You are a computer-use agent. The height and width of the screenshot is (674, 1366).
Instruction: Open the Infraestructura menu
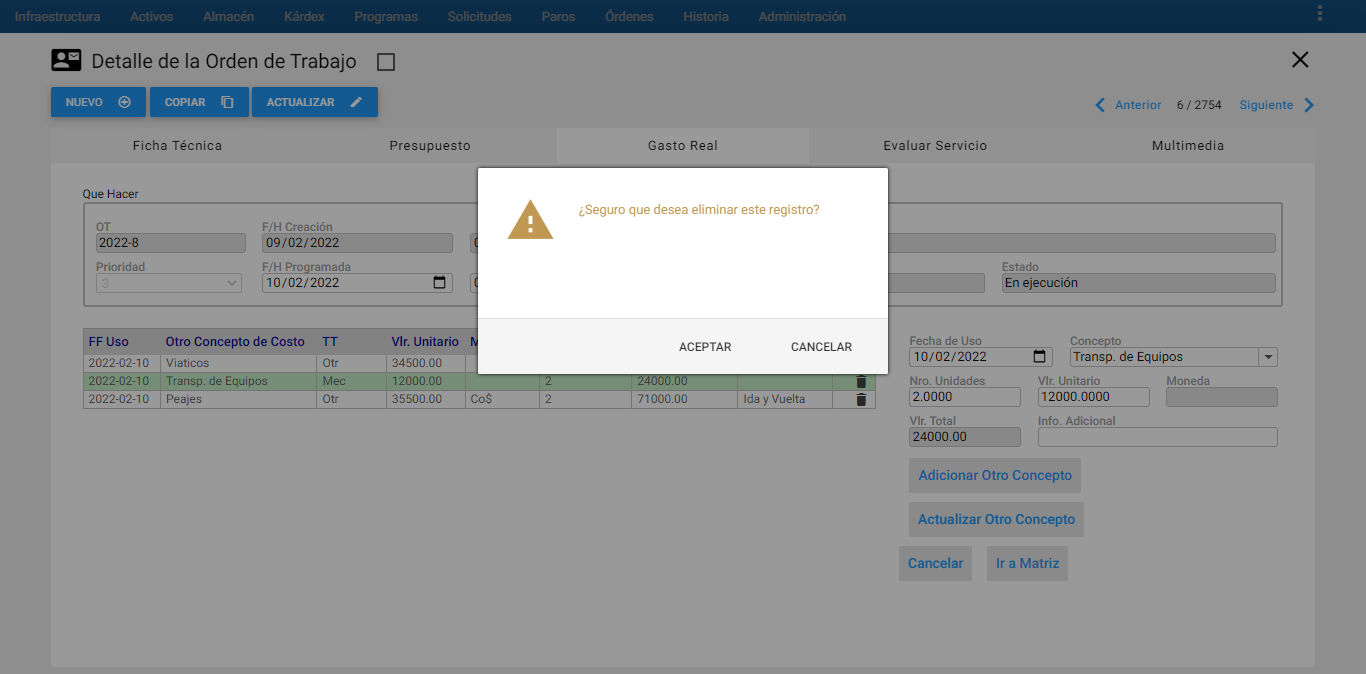tap(57, 16)
